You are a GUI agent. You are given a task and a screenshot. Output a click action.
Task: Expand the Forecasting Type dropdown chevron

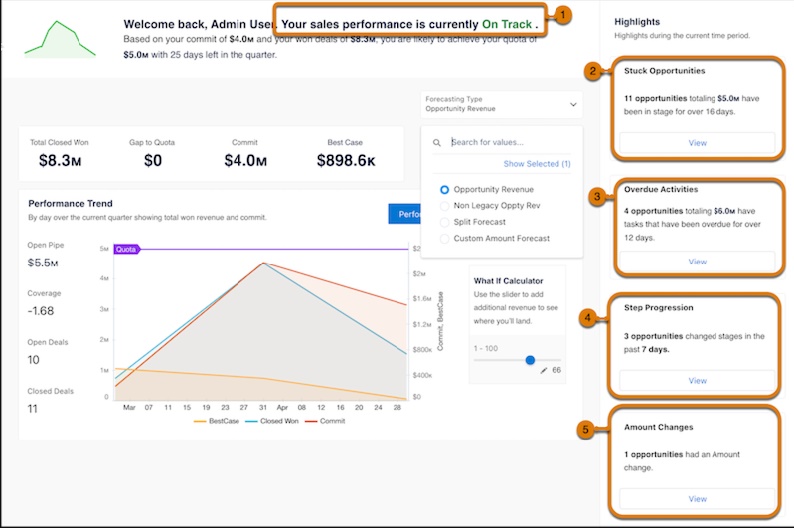(573, 104)
